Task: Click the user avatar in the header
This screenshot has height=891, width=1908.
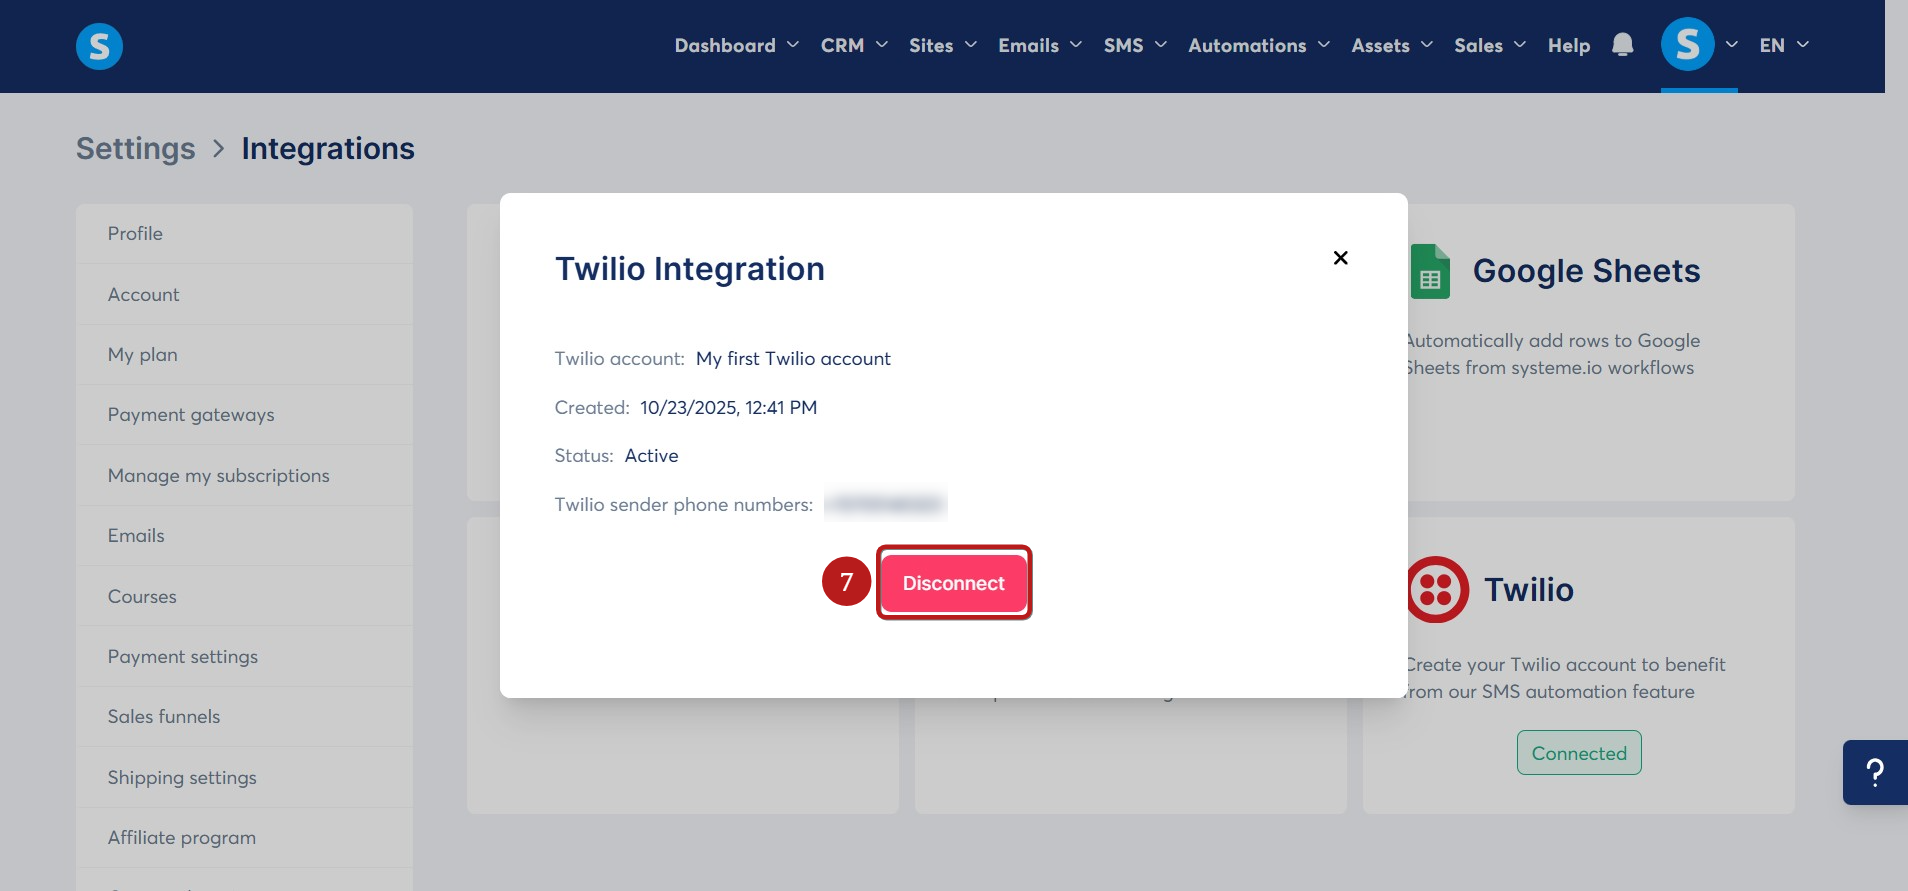Action: point(1687,45)
